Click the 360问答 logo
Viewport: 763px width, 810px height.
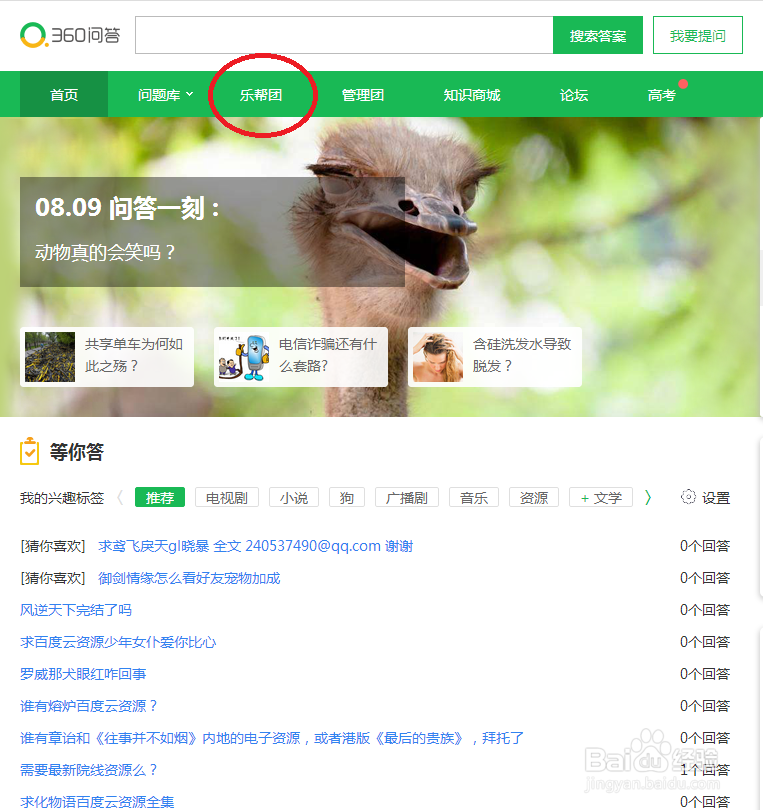[70, 35]
